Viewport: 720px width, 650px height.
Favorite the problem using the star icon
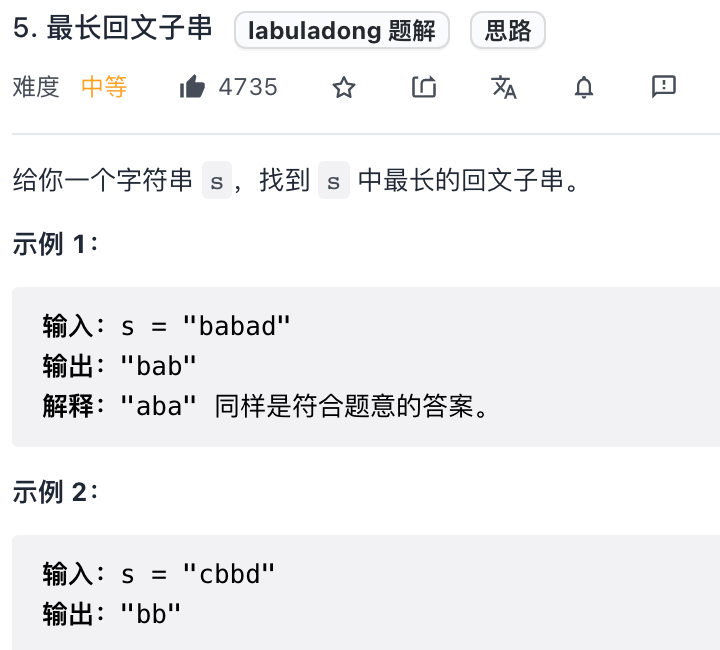344,88
